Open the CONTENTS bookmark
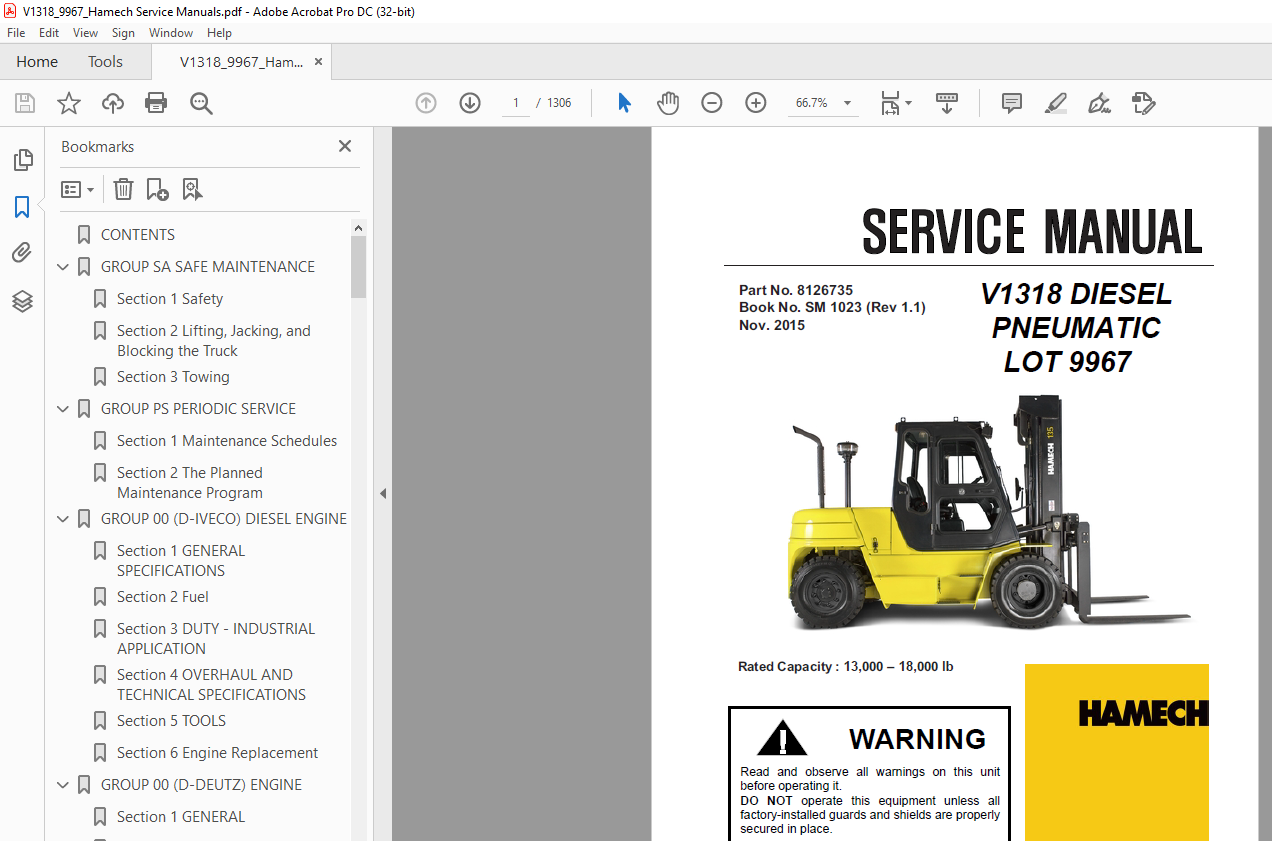 [138, 235]
